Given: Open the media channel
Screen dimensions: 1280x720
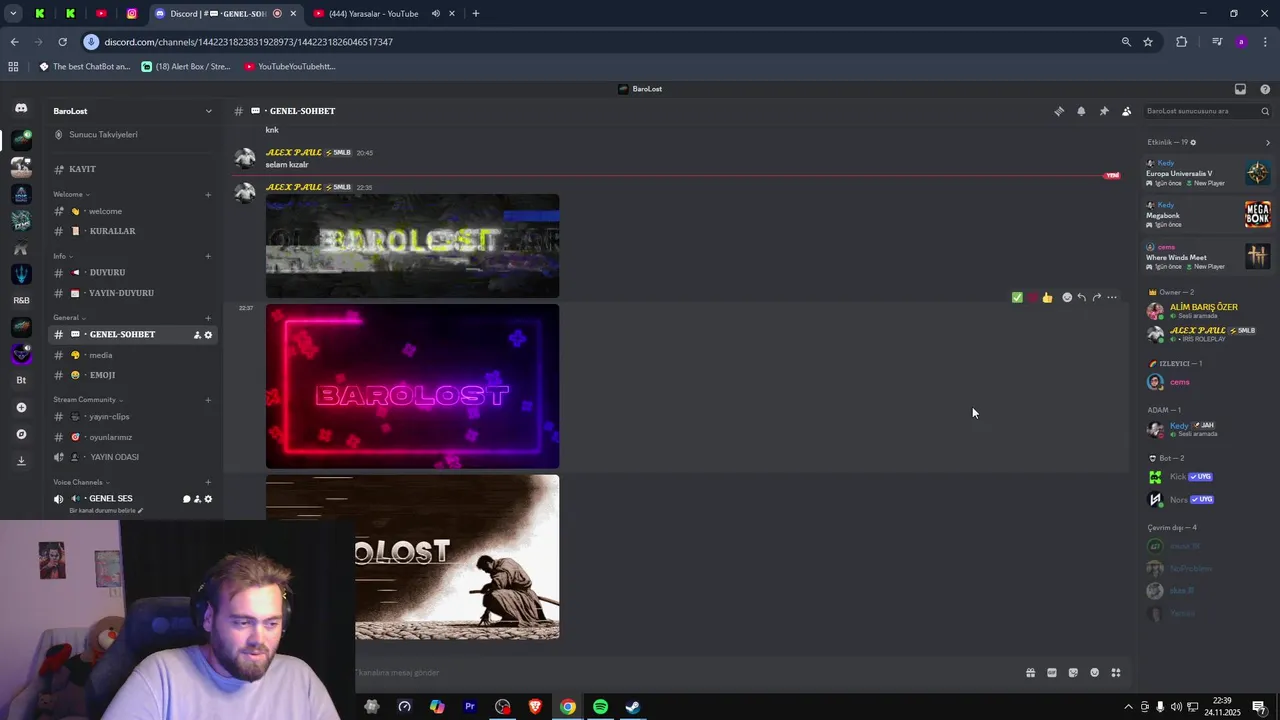Looking at the screenshot, I should point(133,355).
